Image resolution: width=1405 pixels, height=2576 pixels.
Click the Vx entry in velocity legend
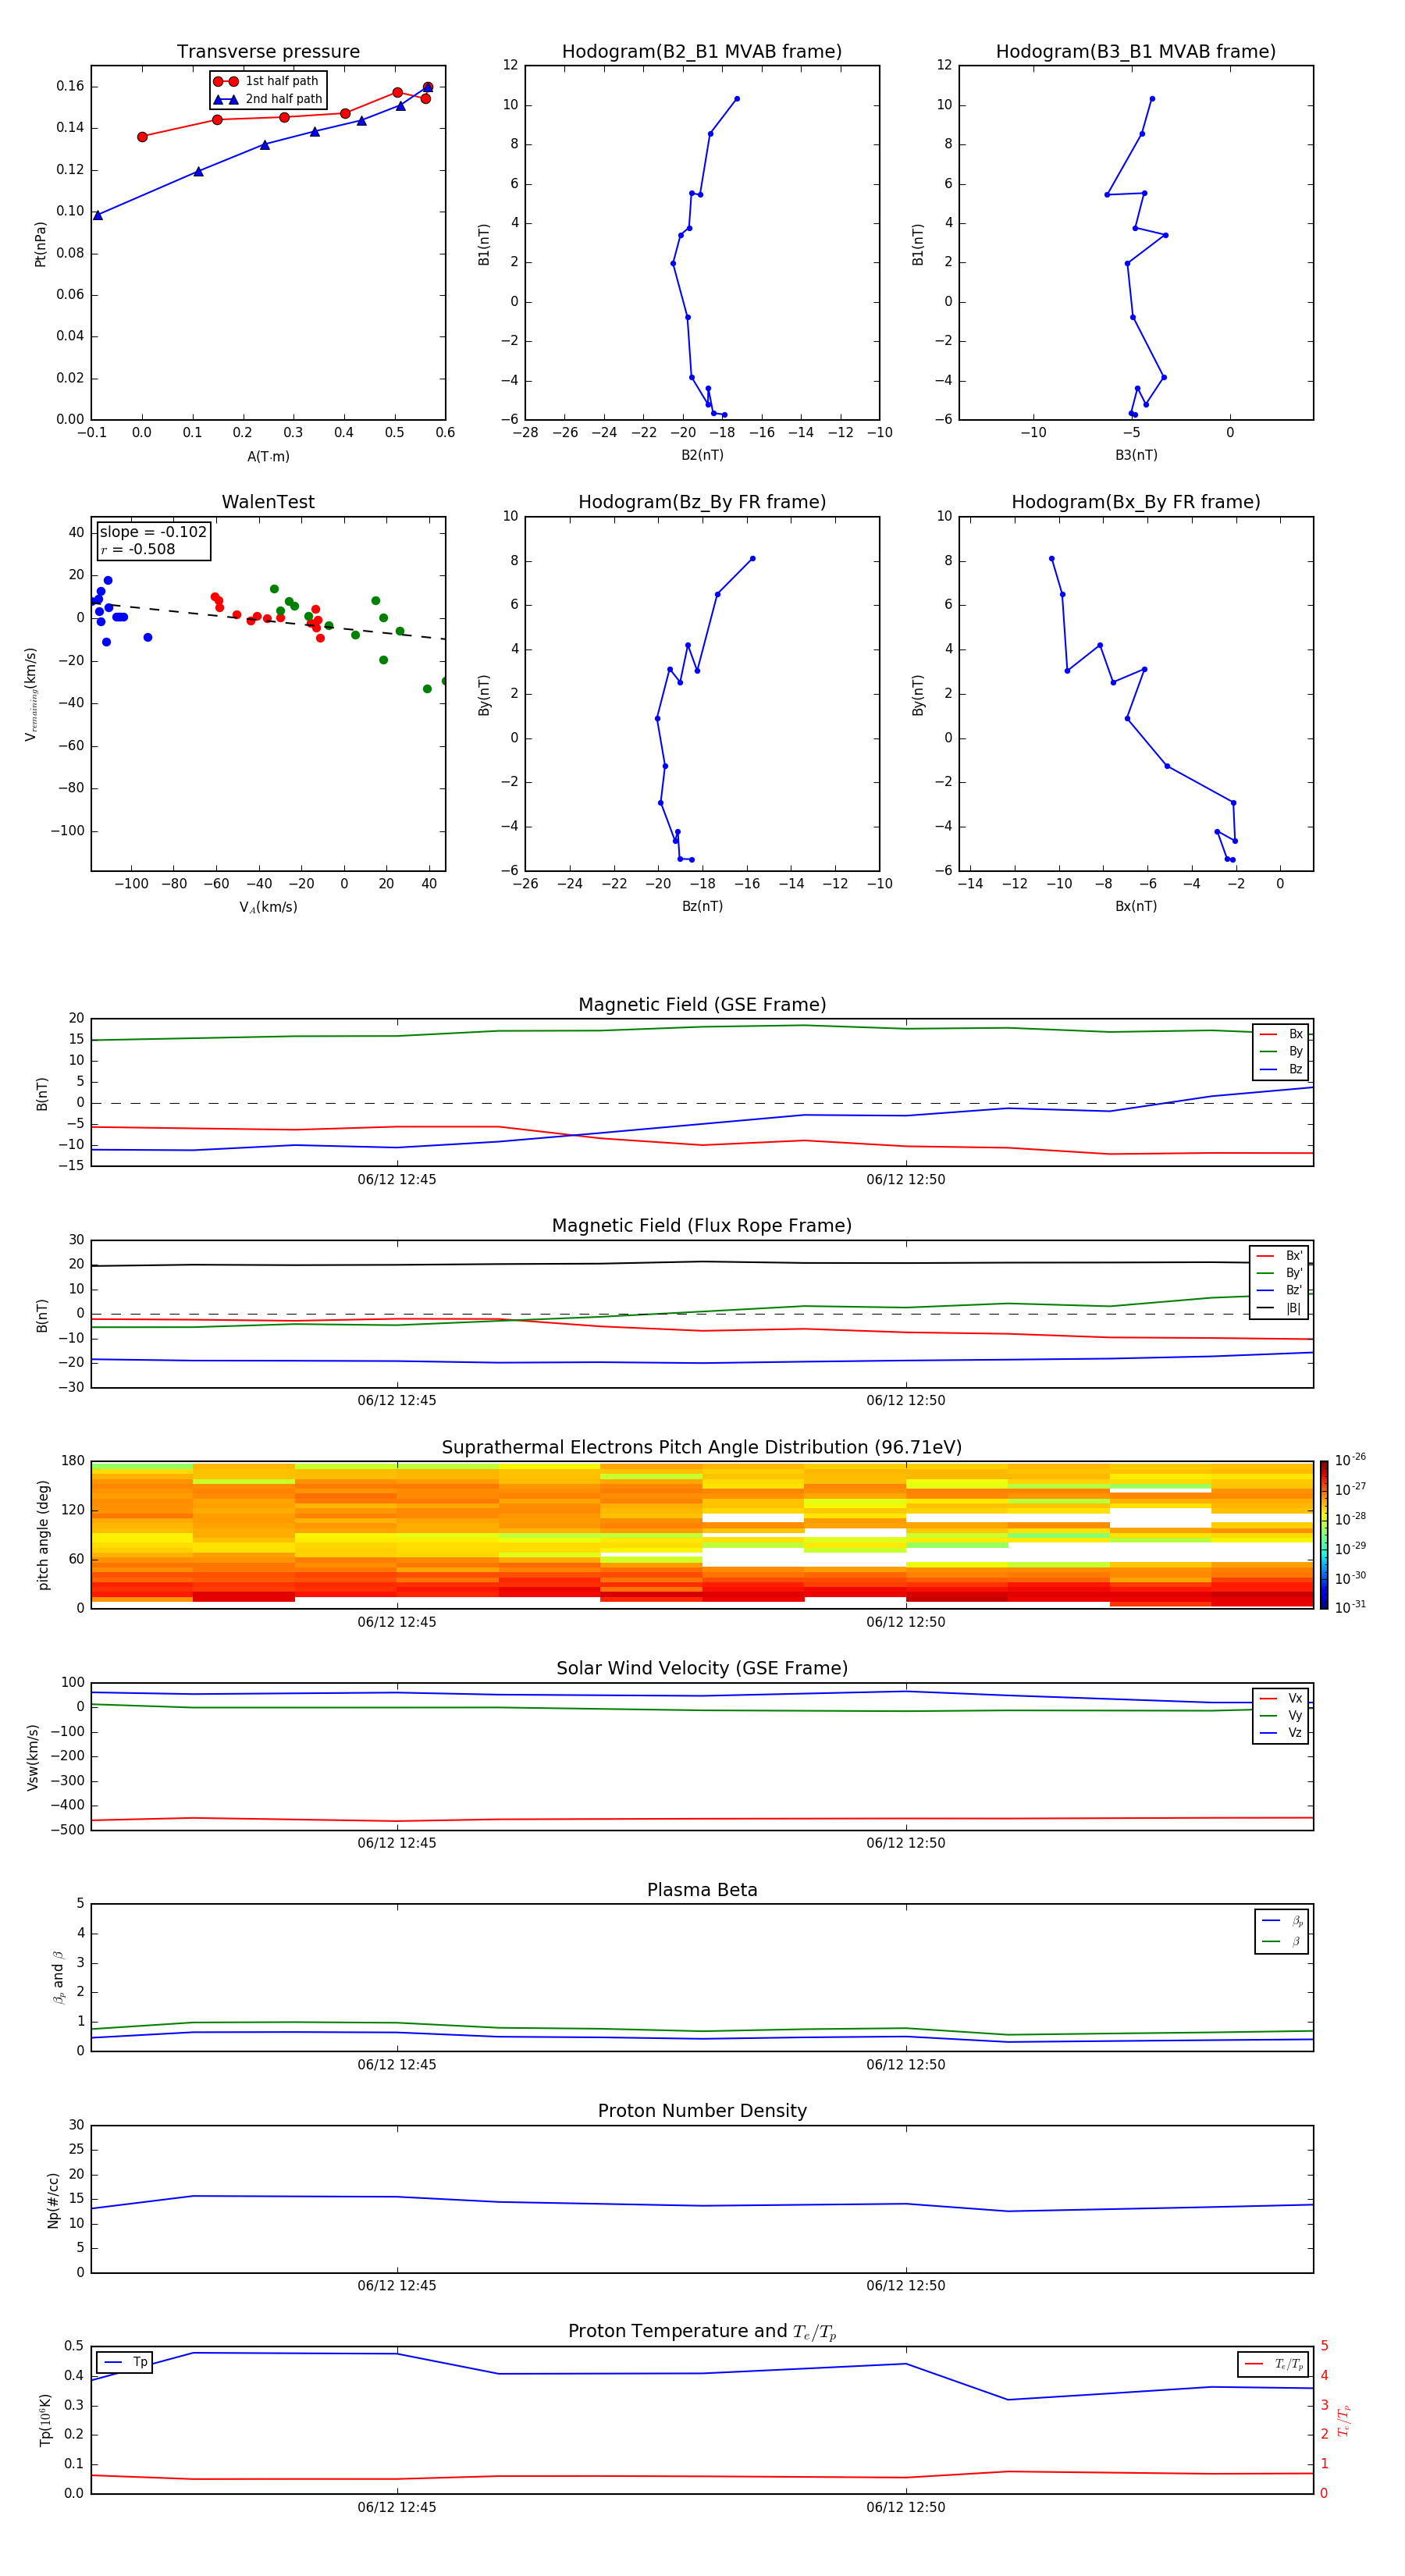[1281, 1699]
